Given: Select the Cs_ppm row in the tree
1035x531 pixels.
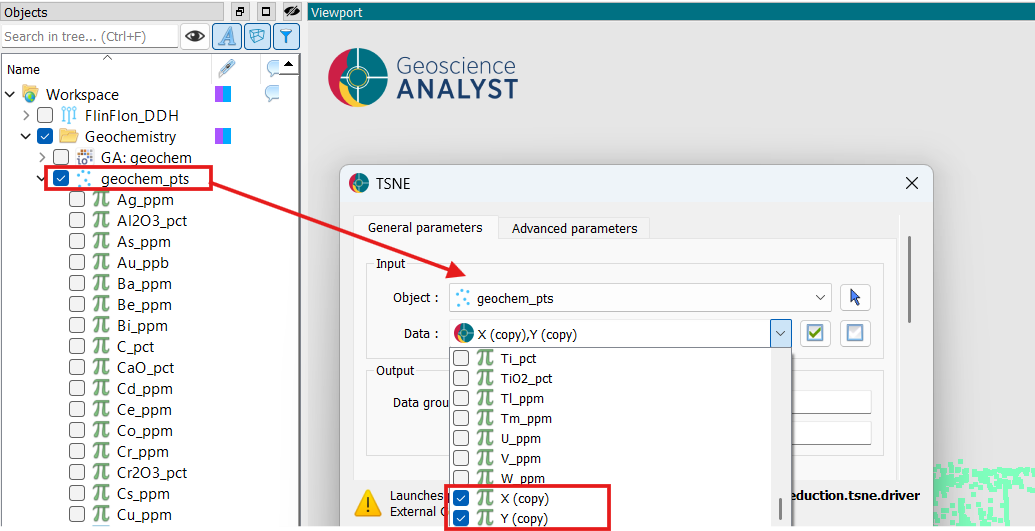Looking at the screenshot, I should tap(143, 494).
